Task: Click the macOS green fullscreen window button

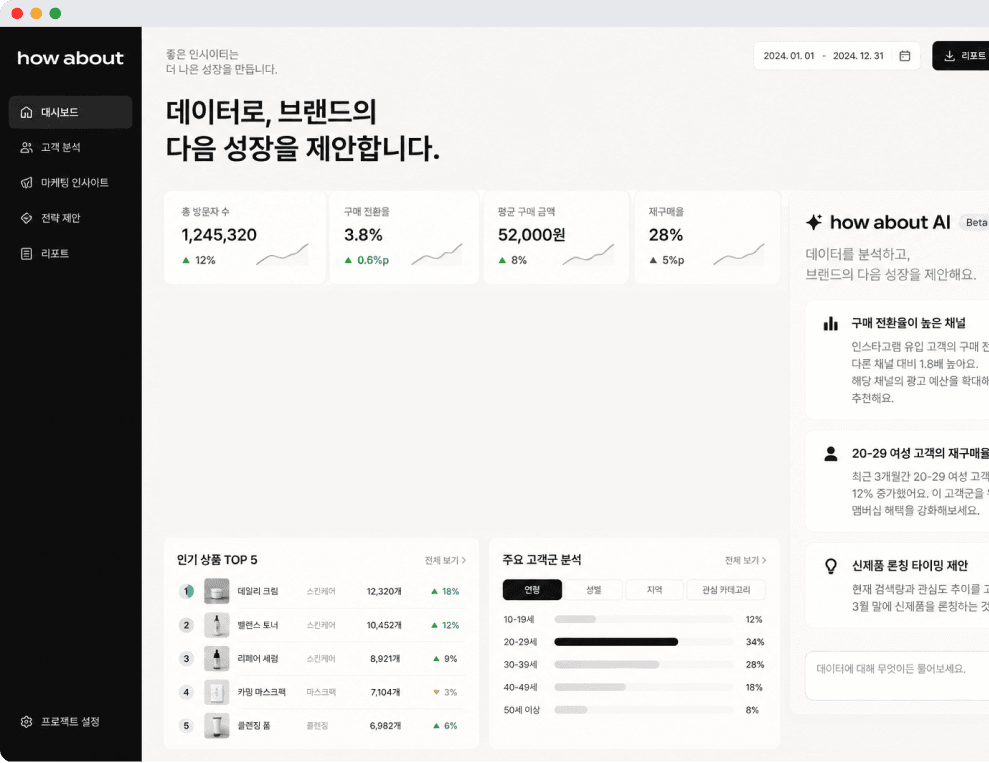Action: tap(56, 13)
